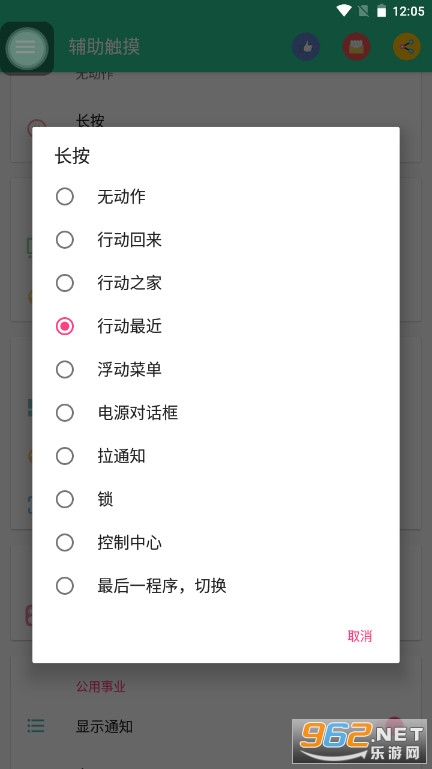Viewport: 432px width, 769px height.
Task: Open the thumbs-up rate icon
Action: click(306, 47)
